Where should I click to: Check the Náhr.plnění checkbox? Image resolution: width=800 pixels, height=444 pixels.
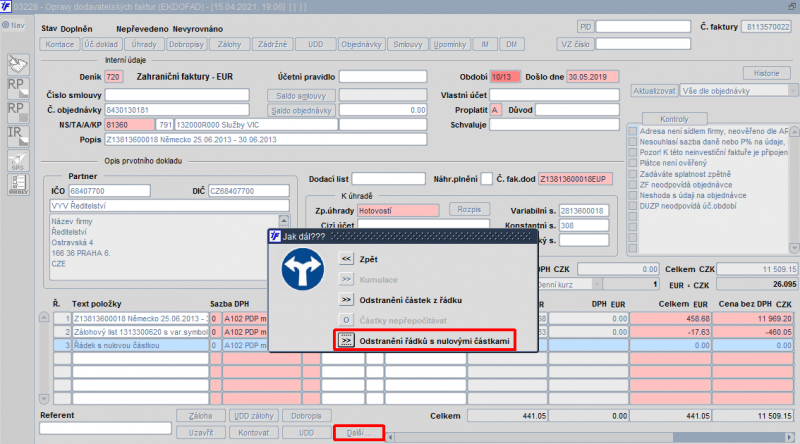click(486, 178)
